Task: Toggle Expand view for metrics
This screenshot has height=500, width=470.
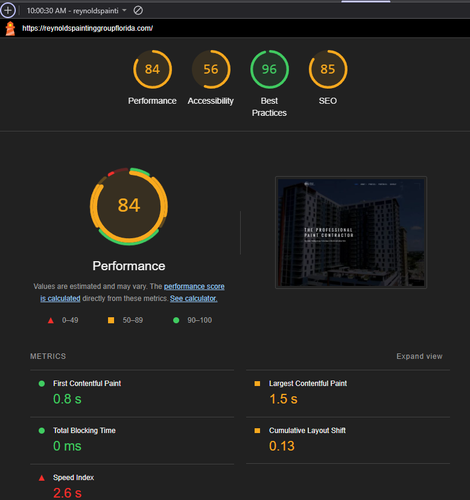Action: [419, 356]
